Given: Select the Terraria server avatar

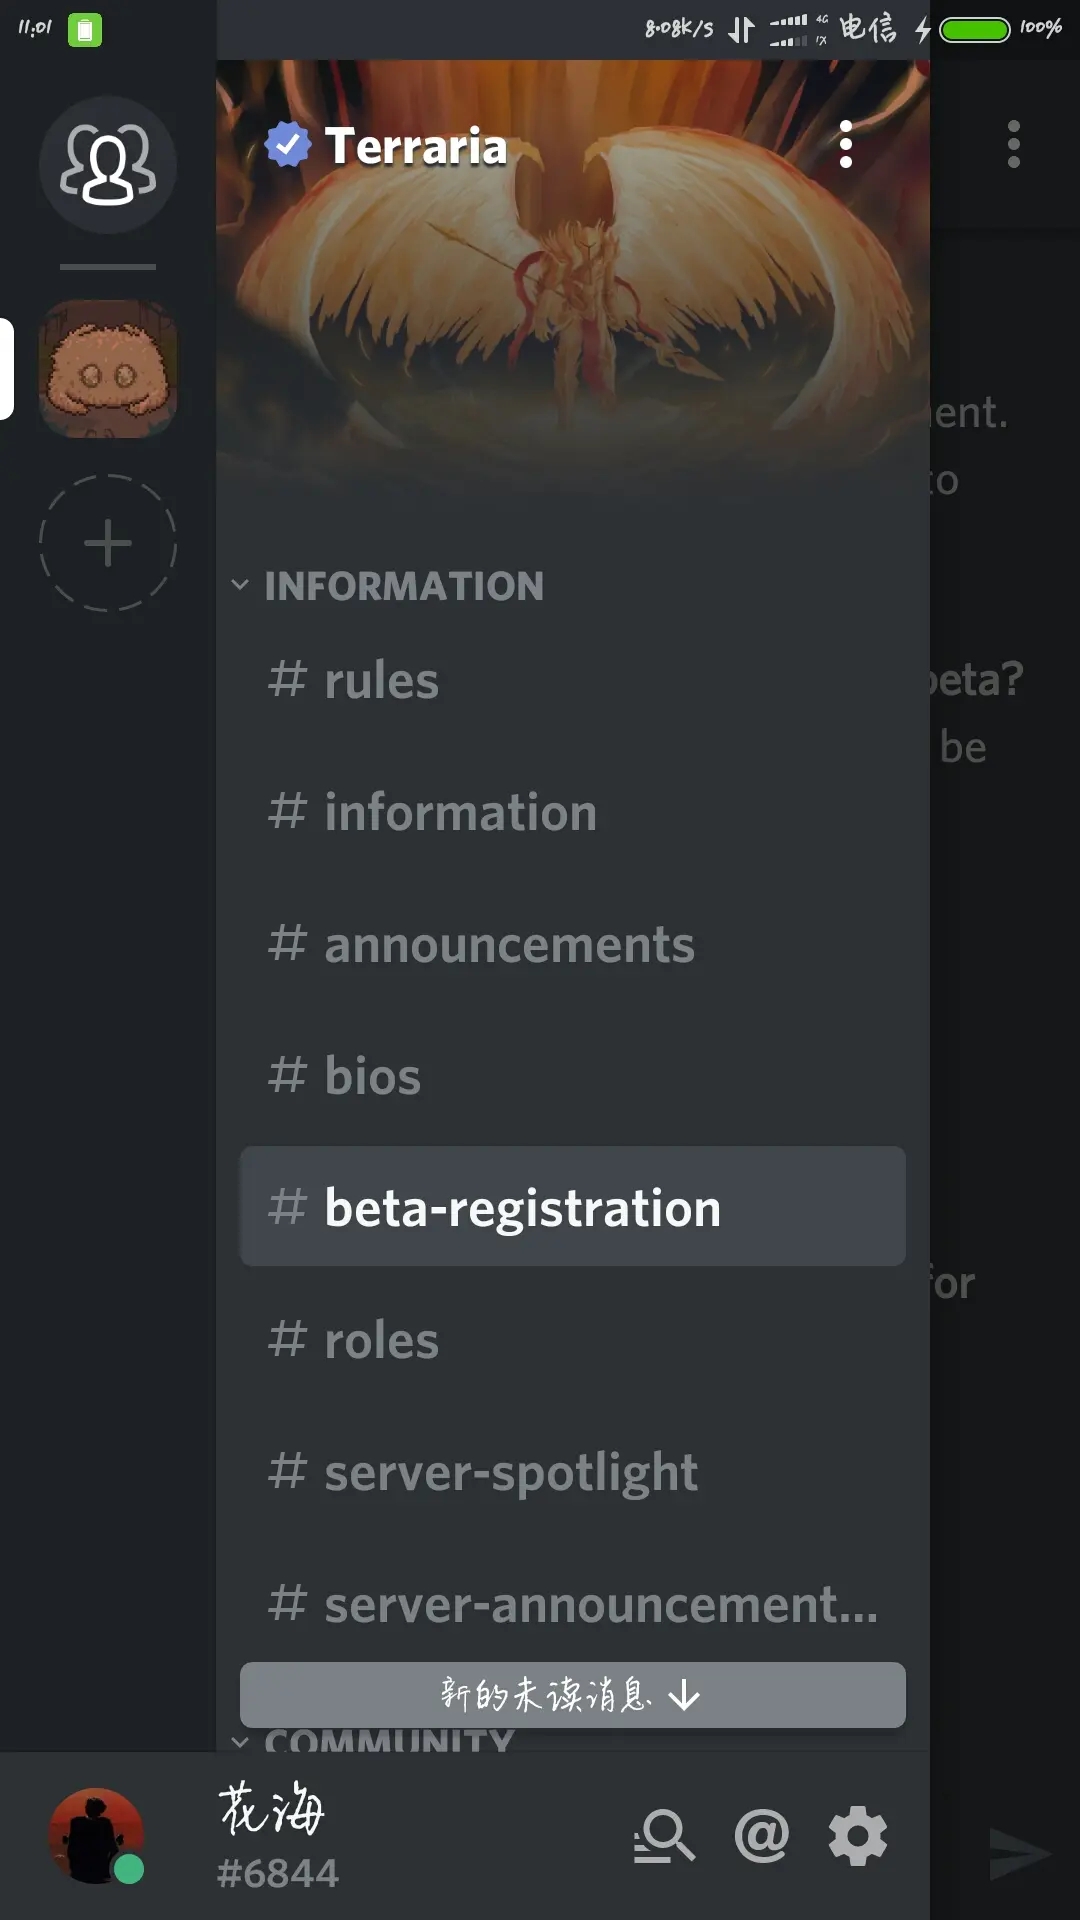Looking at the screenshot, I should 108,369.
